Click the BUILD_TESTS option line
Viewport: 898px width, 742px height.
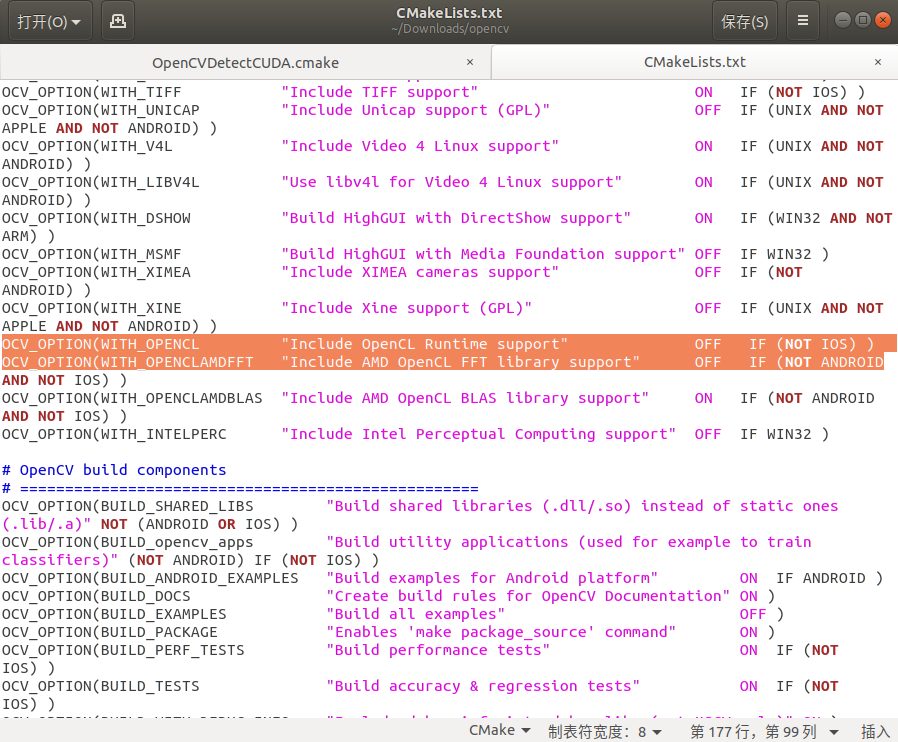(x=300, y=686)
